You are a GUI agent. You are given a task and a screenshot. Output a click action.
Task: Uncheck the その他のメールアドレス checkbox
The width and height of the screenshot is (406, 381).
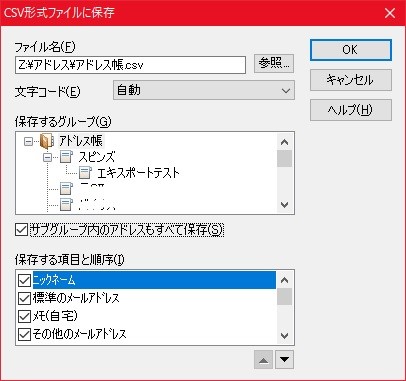coord(24,334)
